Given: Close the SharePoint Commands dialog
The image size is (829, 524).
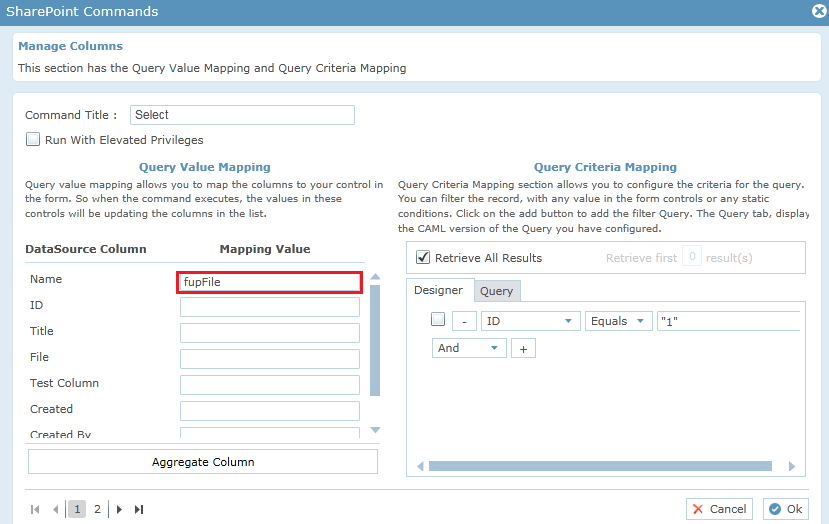Looking at the screenshot, I should (x=819, y=11).
